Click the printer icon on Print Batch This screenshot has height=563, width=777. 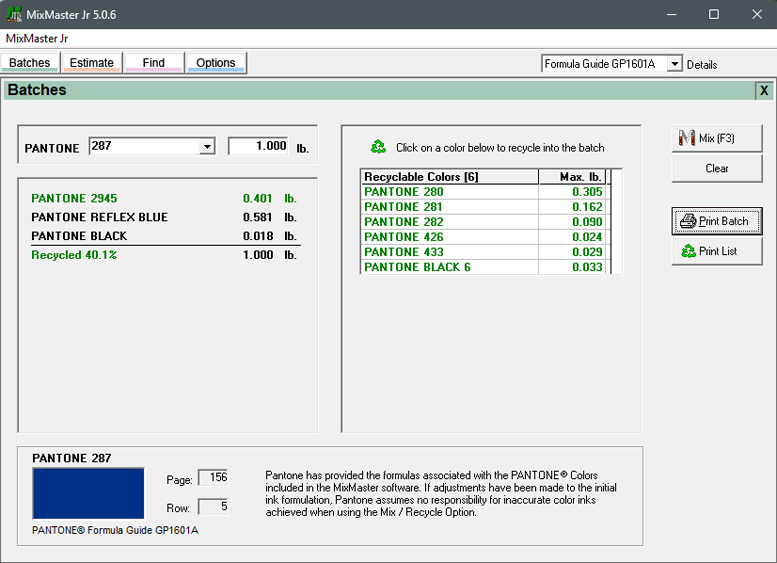click(x=687, y=221)
